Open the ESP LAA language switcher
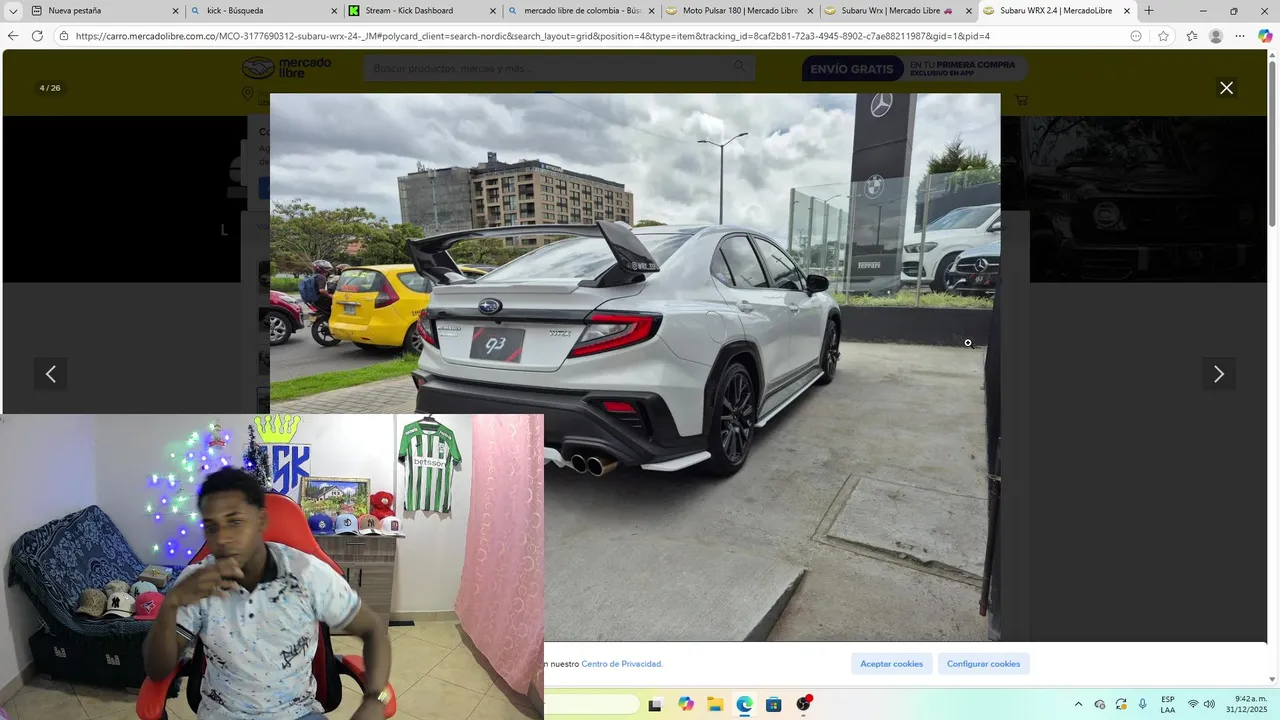This screenshot has width=1280, height=720. 1168,705
